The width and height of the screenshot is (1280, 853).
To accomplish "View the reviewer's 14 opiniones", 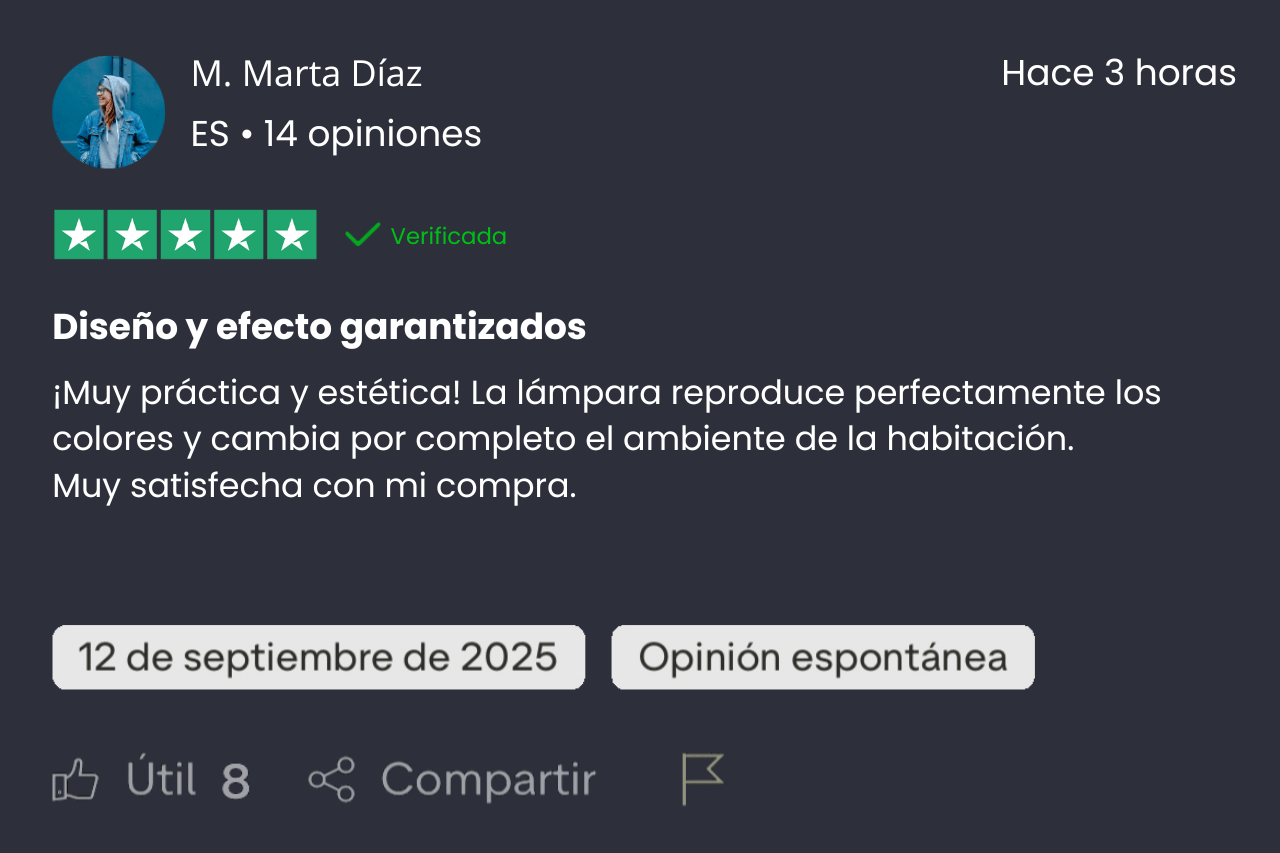I will 372,134.
